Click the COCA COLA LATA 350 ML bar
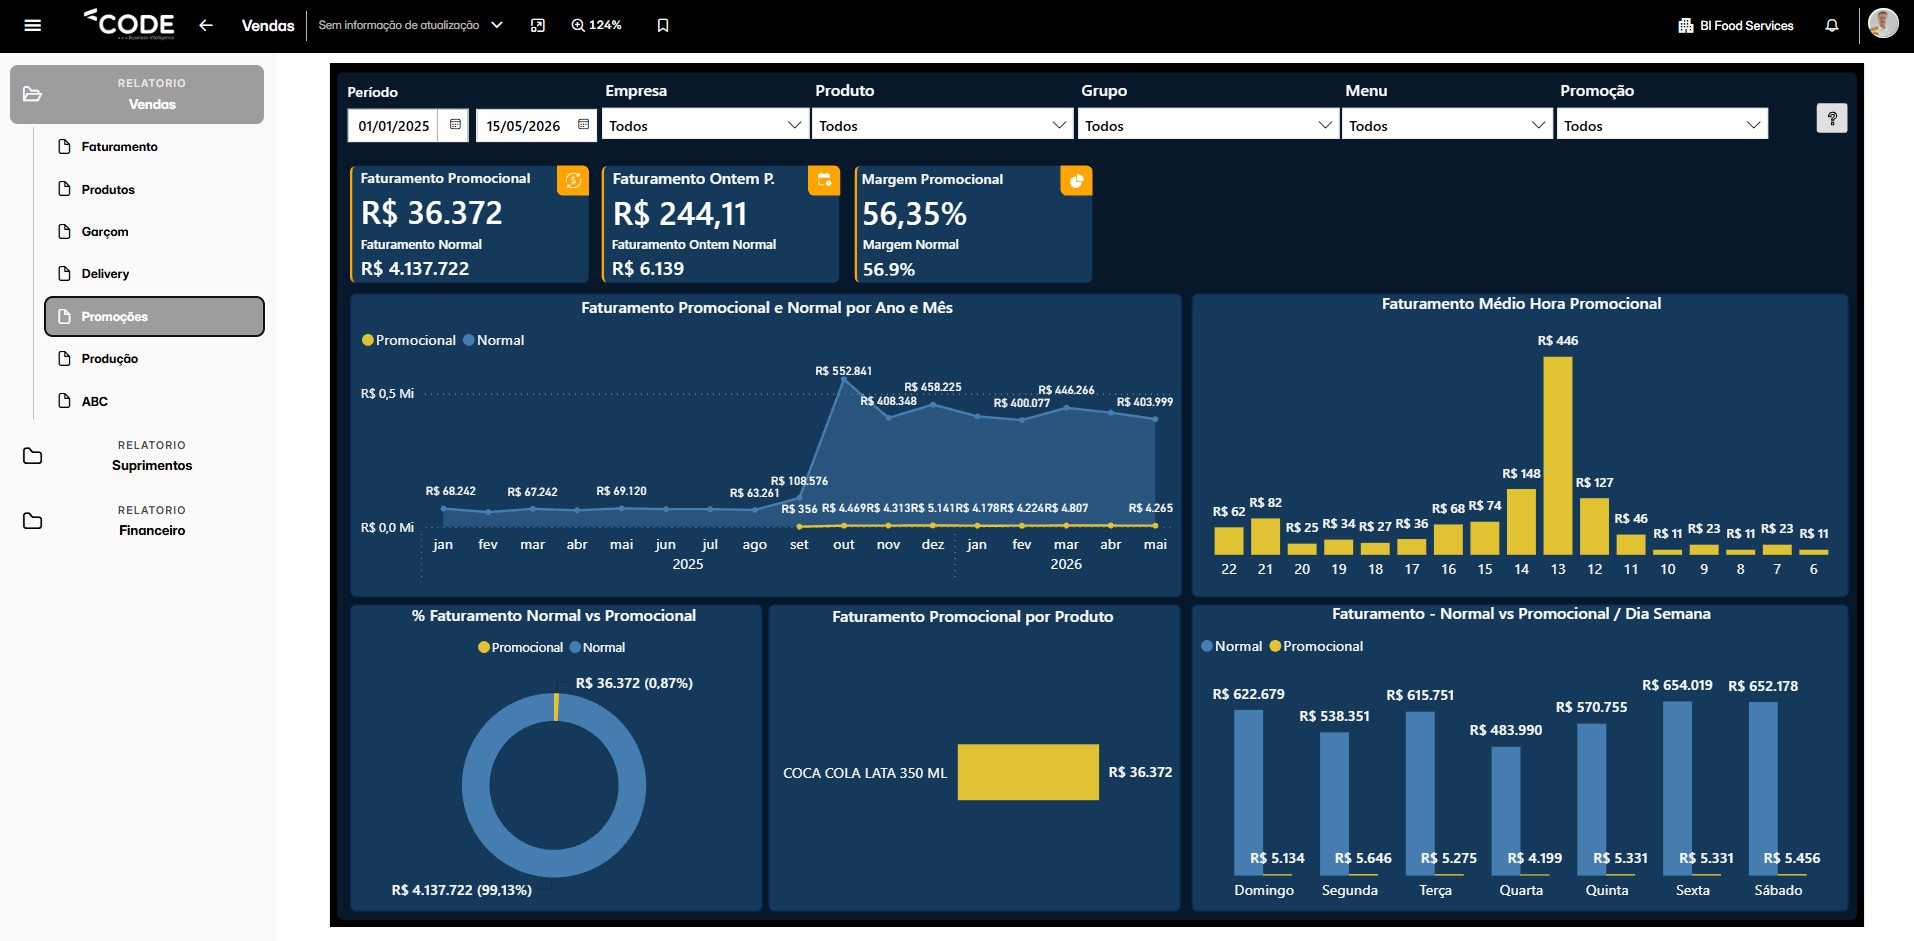1914x941 pixels. coord(1028,772)
